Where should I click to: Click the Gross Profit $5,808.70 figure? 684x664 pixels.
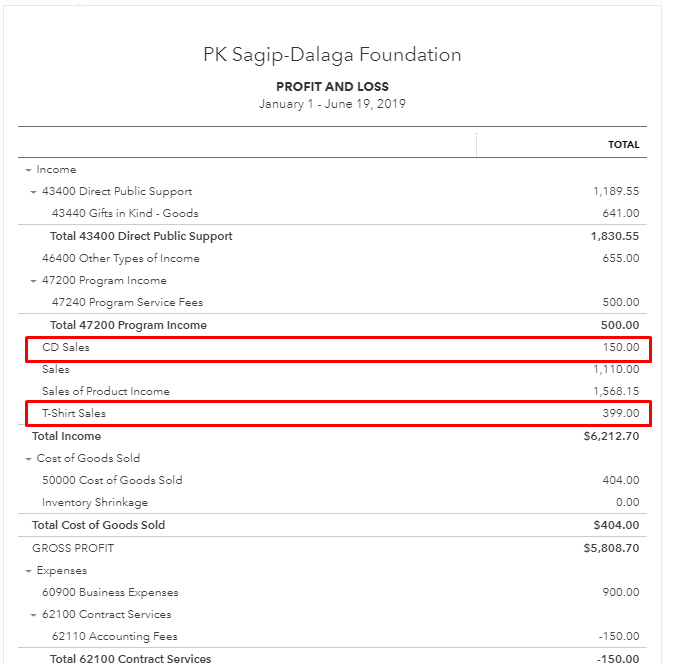(610, 548)
